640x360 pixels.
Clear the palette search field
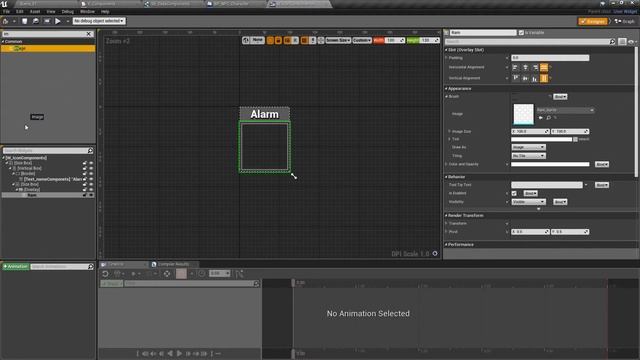(x=89, y=34)
